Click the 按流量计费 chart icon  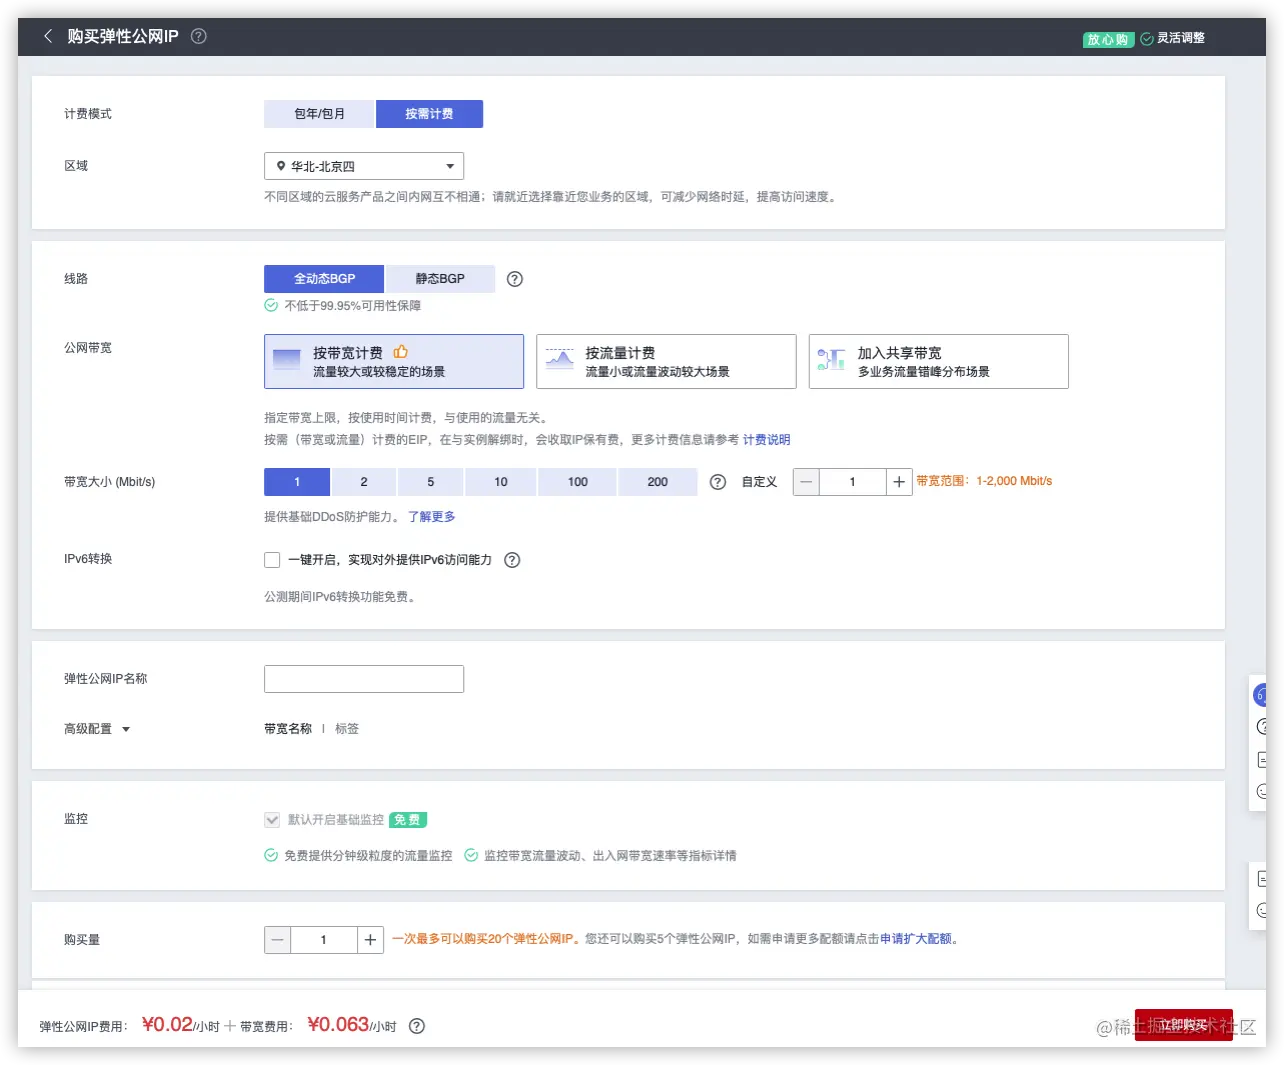click(x=560, y=360)
